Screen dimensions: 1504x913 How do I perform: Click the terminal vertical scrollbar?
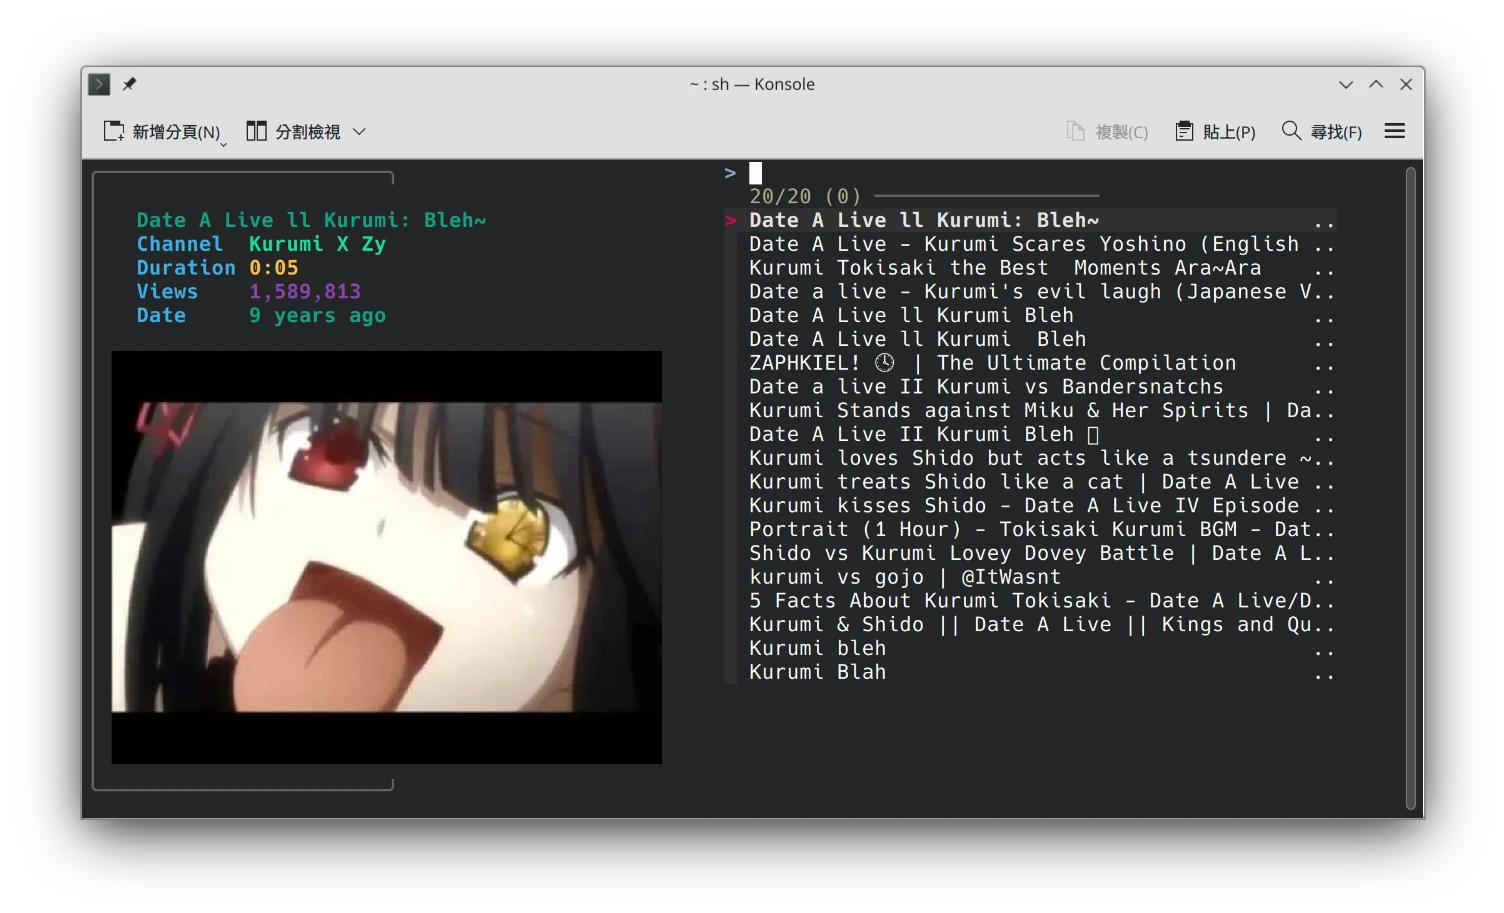(1411, 488)
